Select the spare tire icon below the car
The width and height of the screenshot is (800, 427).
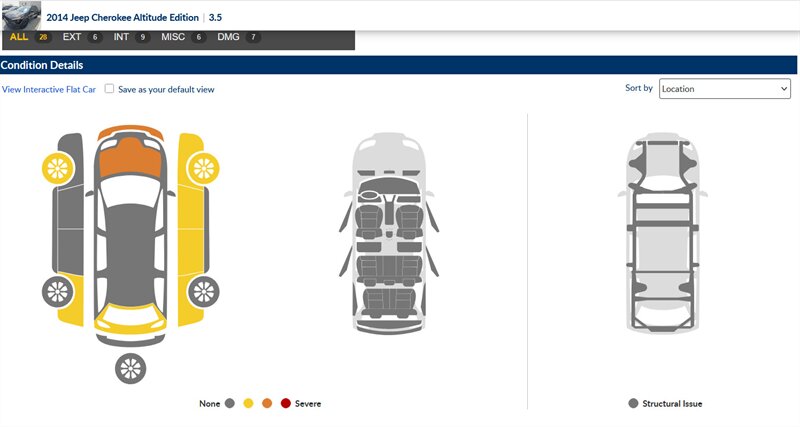pos(130,367)
